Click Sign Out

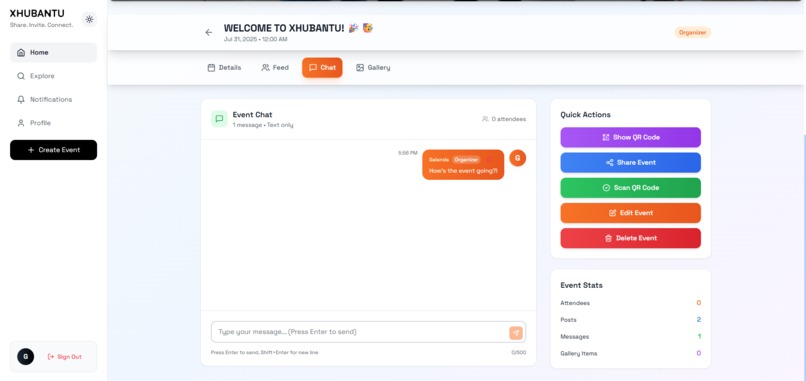click(x=65, y=357)
